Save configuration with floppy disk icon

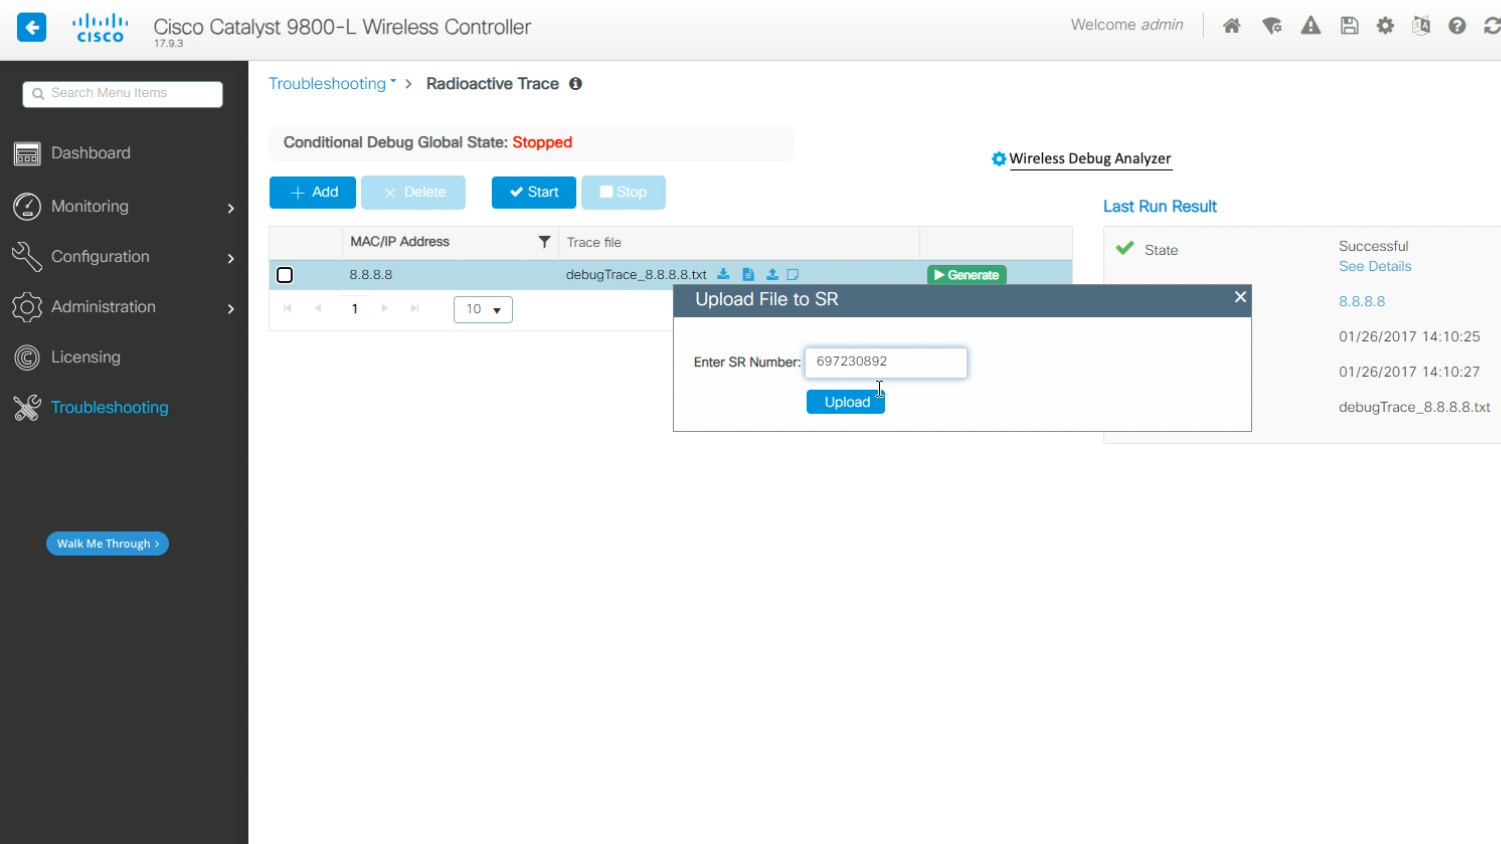[x=1349, y=26]
